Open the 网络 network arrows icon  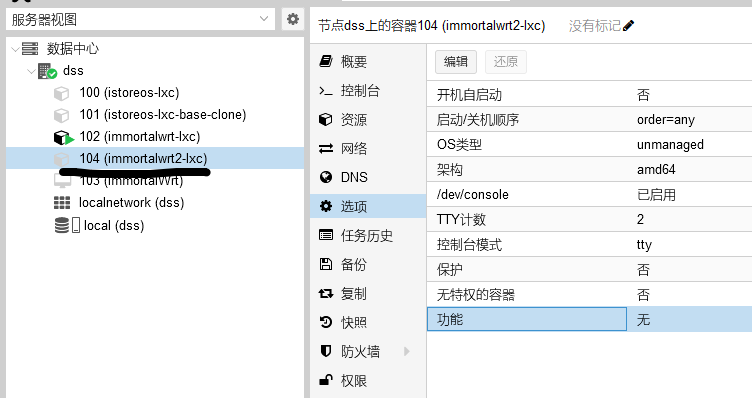coord(326,148)
